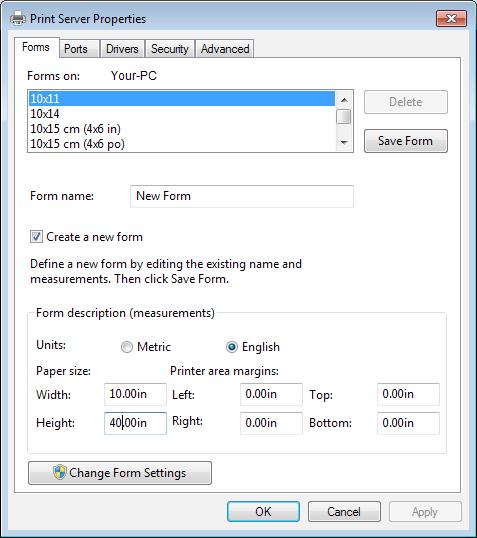Select the Metric units radio button
The image size is (477, 538).
pyautogui.click(x=127, y=347)
